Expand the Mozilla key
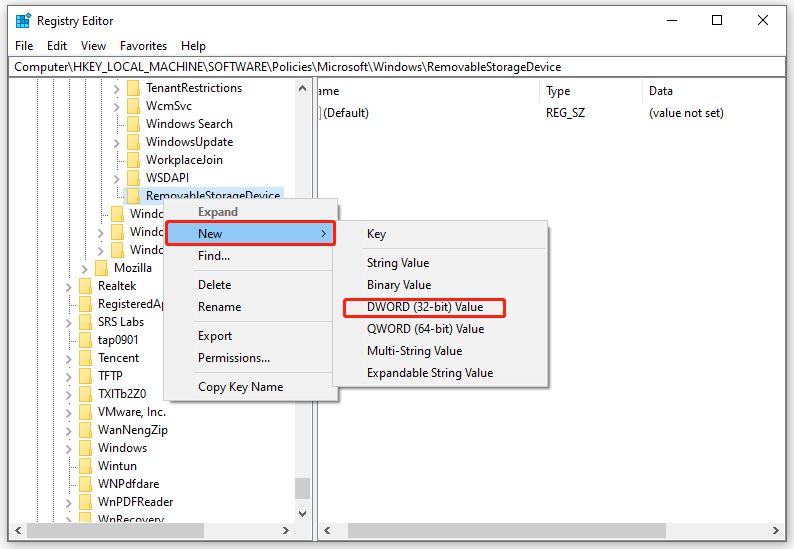794x549 pixels. [x=85, y=269]
